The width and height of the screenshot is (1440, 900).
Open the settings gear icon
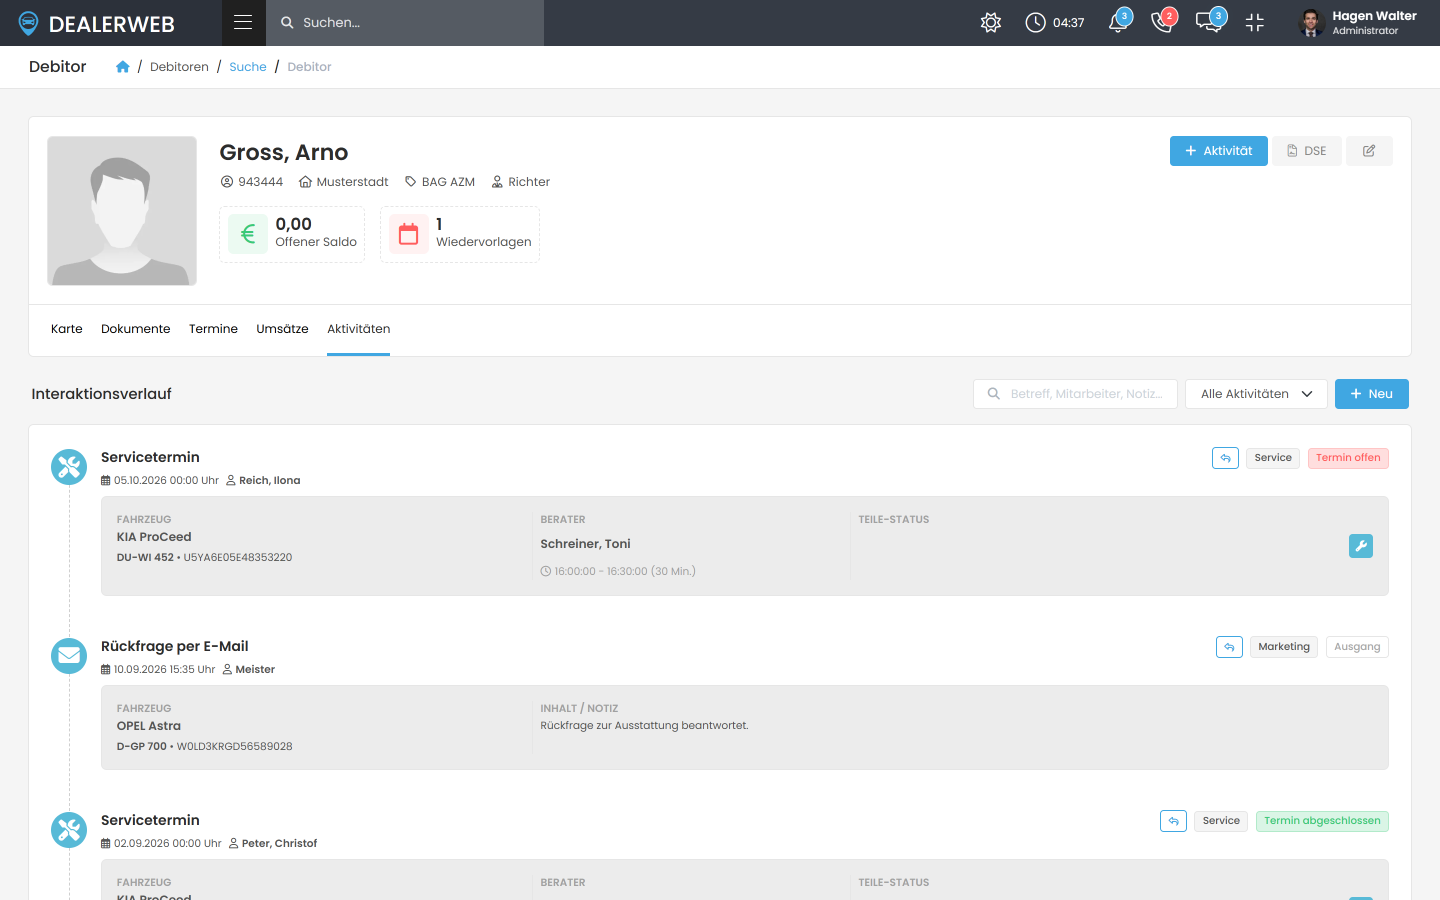pos(991,22)
